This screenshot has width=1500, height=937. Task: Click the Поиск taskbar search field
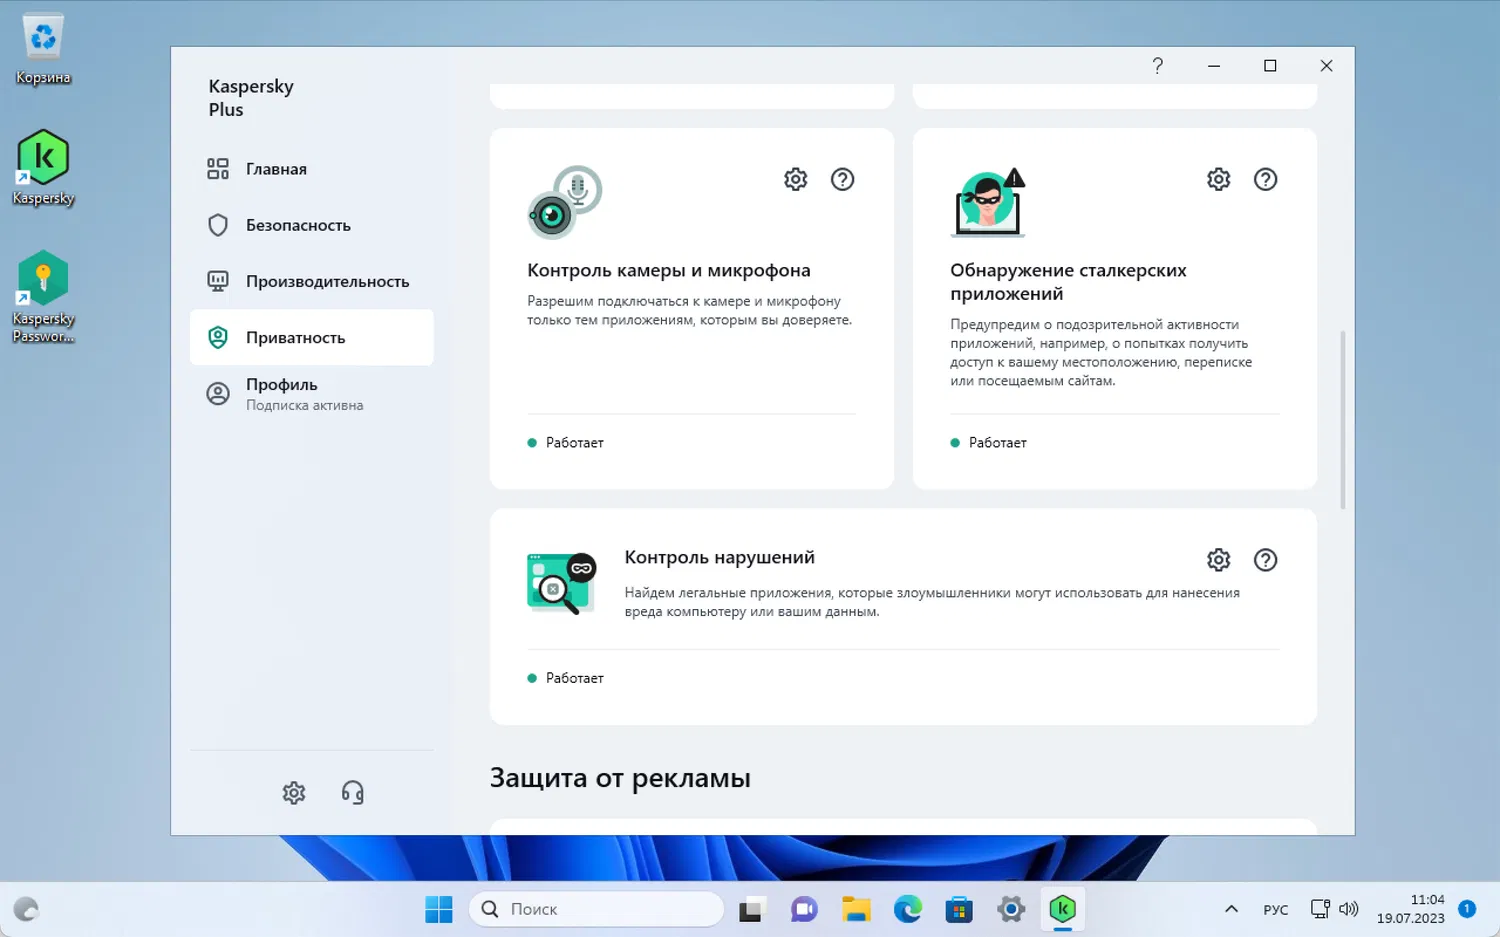pyautogui.click(x=596, y=909)
